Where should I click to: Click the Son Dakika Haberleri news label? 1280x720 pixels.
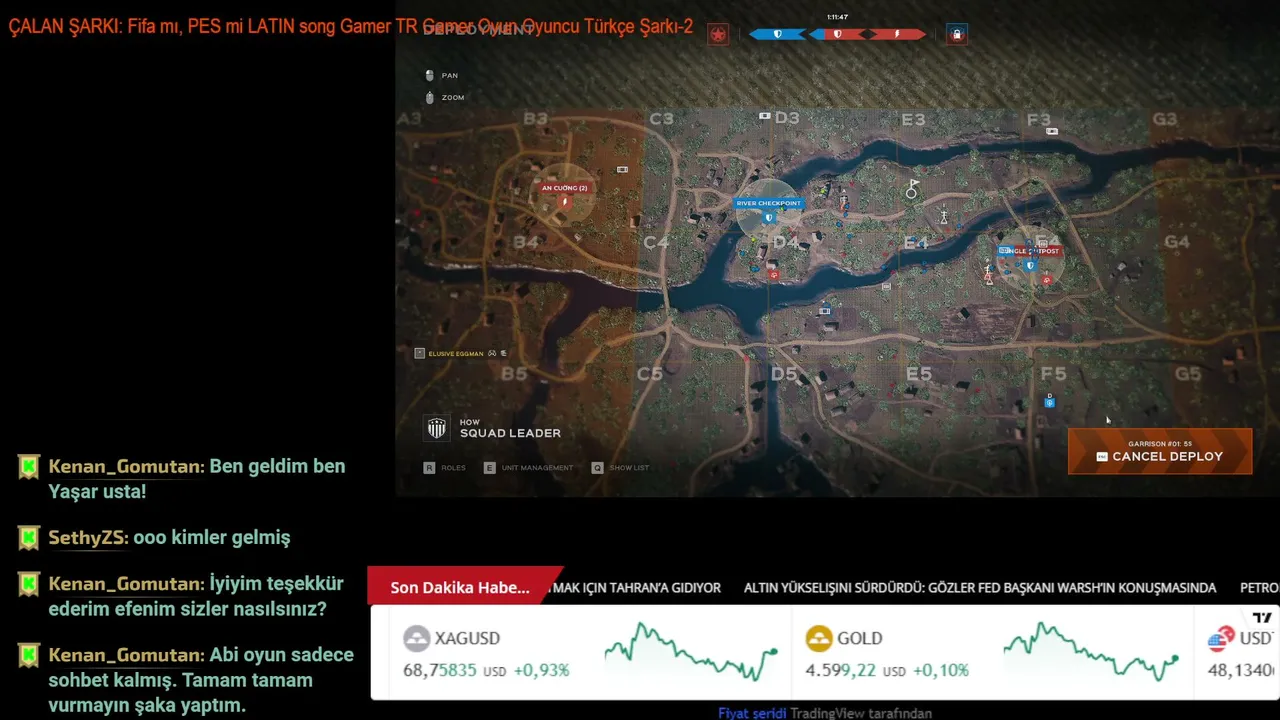[x=460, y=587]
